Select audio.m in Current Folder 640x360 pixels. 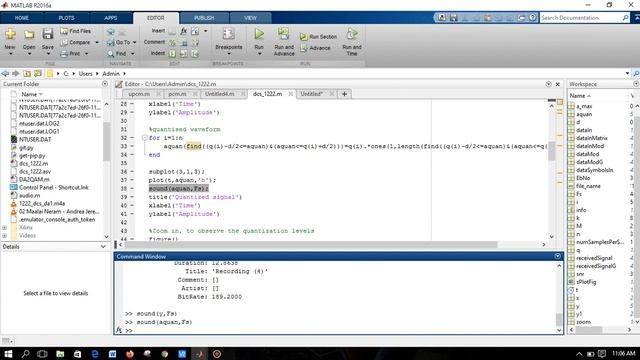tap(29, 196)
